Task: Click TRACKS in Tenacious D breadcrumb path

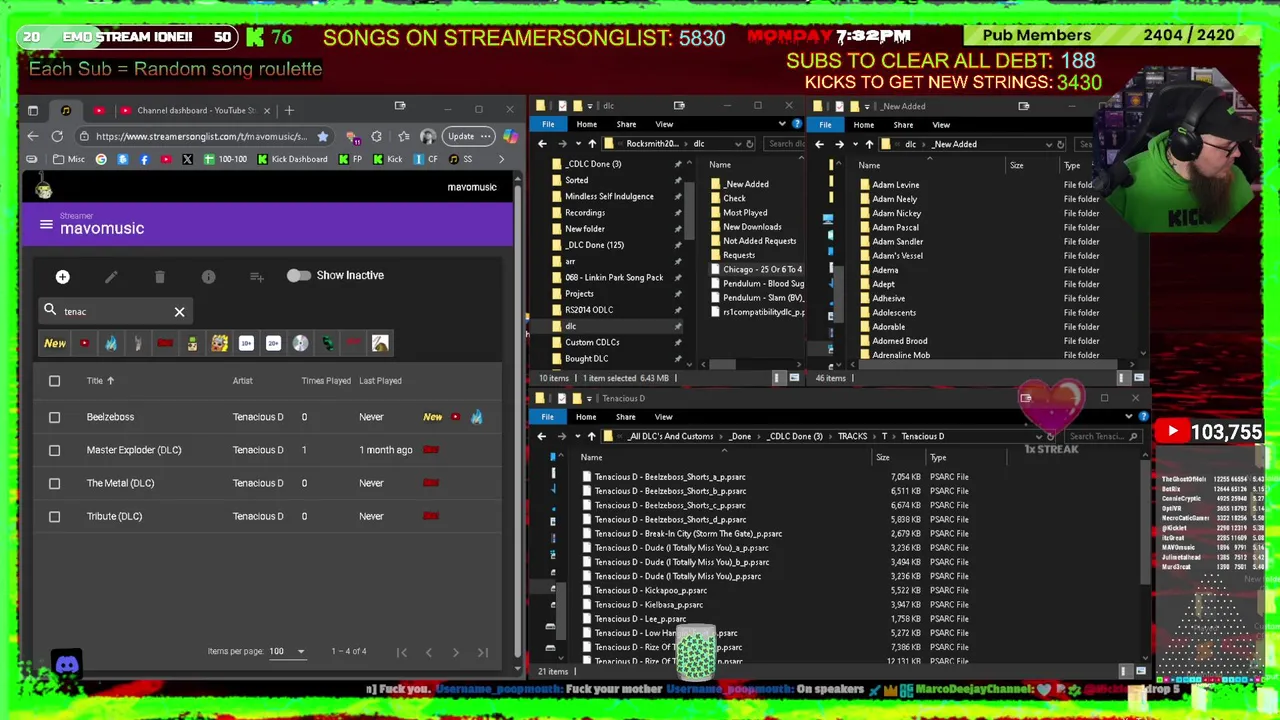Action: coord(853,436)
